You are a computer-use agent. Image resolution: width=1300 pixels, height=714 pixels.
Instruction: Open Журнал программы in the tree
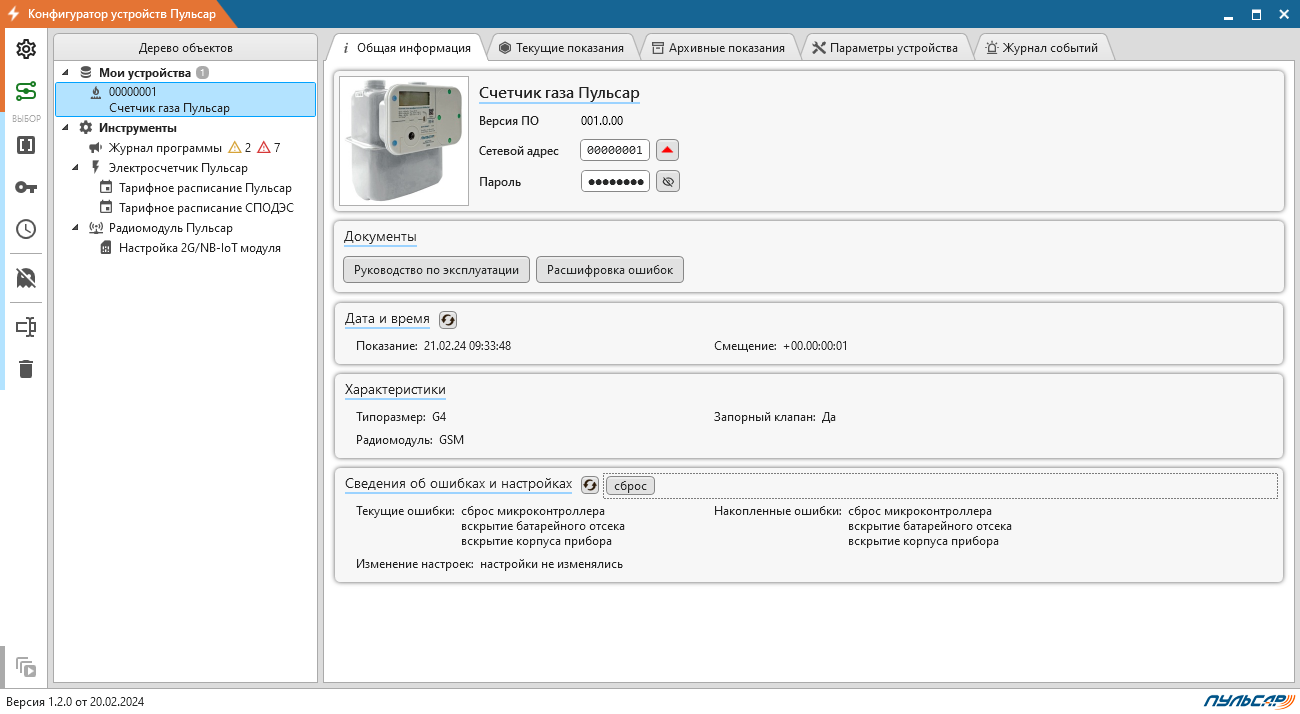pyautogui.click(x=165, y=148)
